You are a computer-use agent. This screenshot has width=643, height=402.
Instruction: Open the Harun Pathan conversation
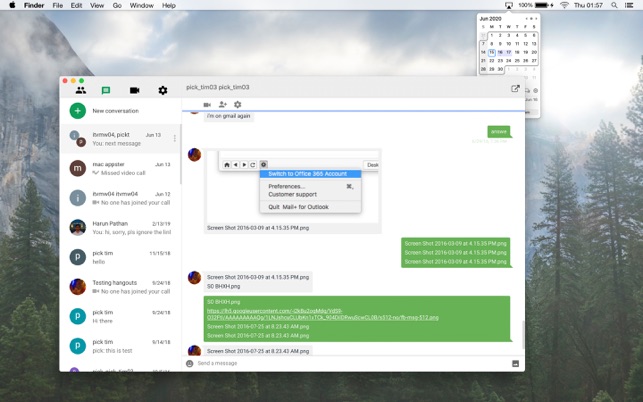pyautogui.click(x=121, y=228)
